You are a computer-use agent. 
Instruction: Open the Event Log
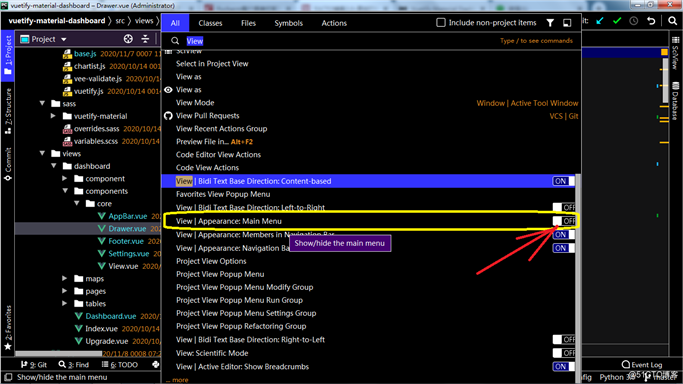click(642, 364)
